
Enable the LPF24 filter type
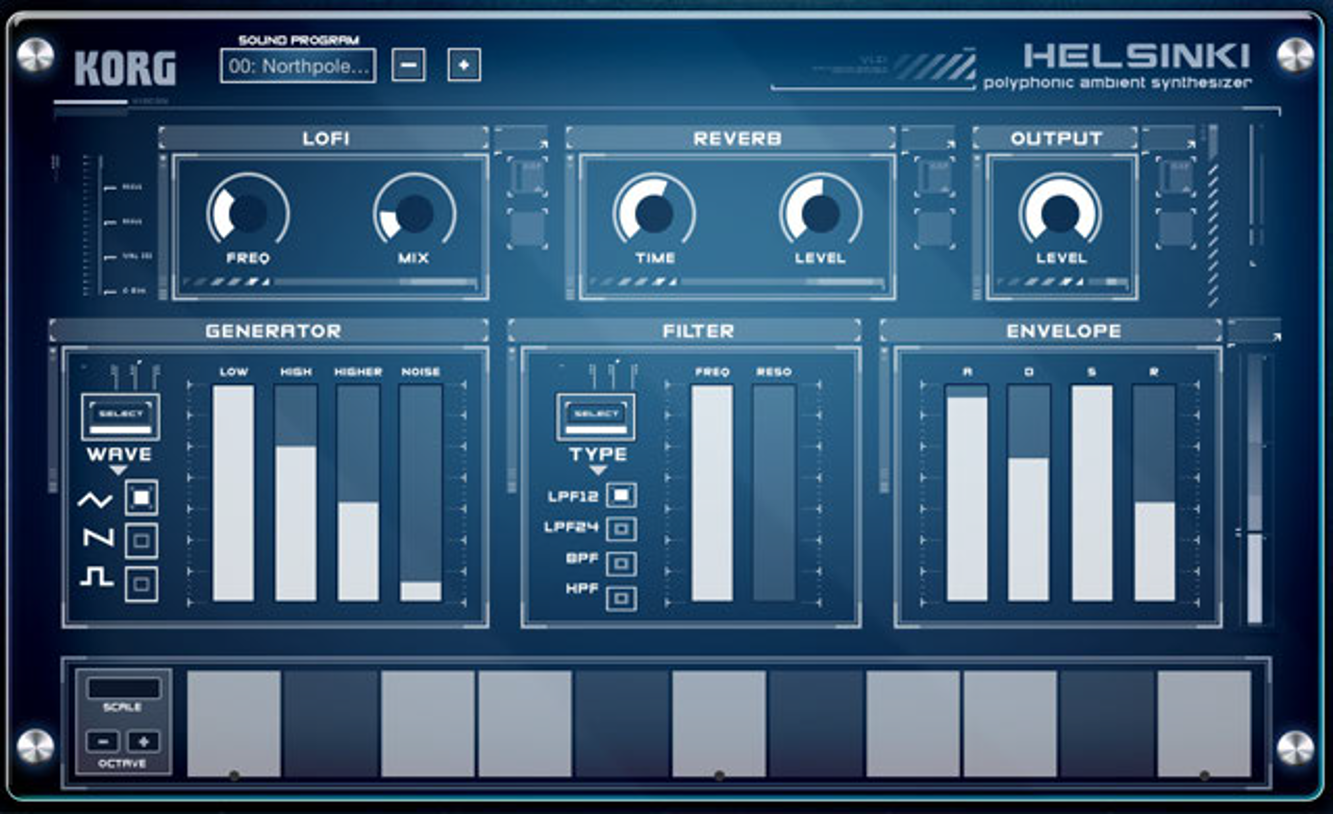tap(621, 529)
